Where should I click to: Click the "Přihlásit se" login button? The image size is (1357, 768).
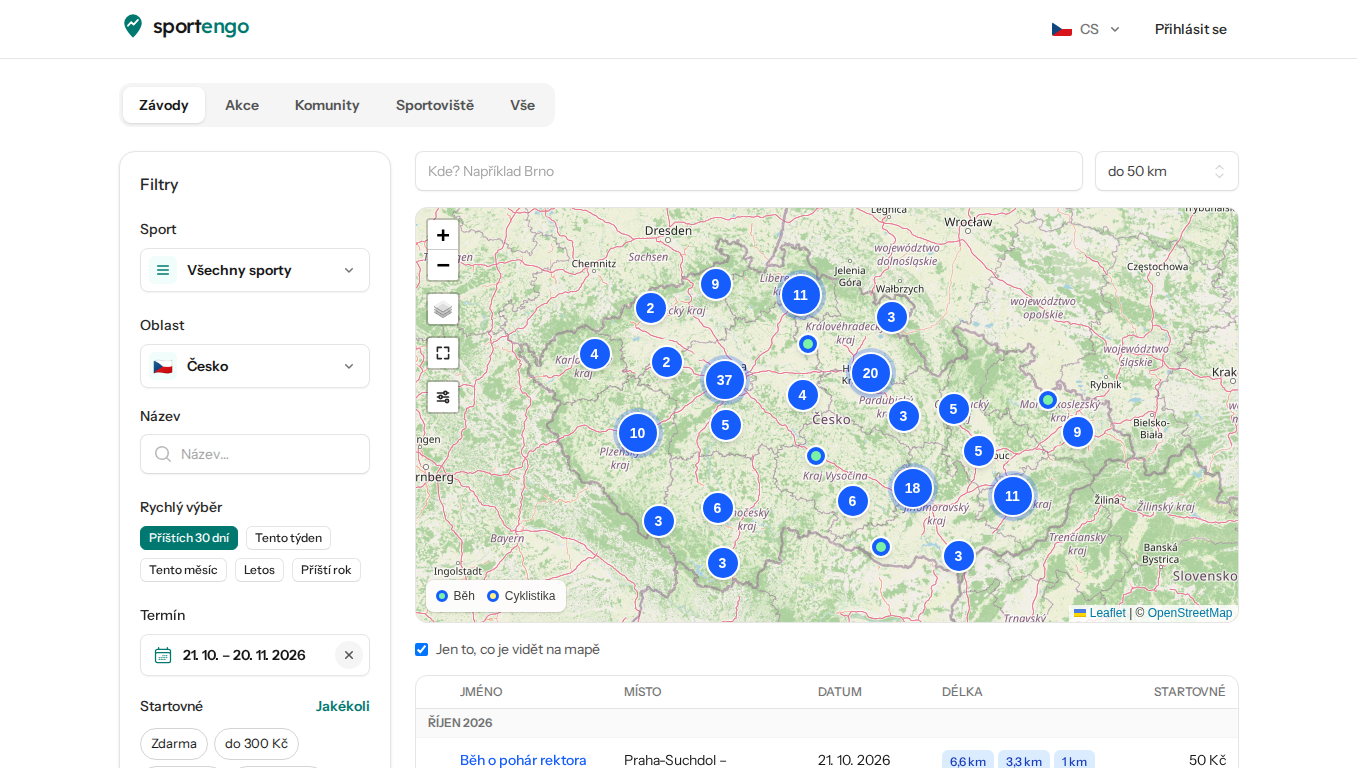1191,29
